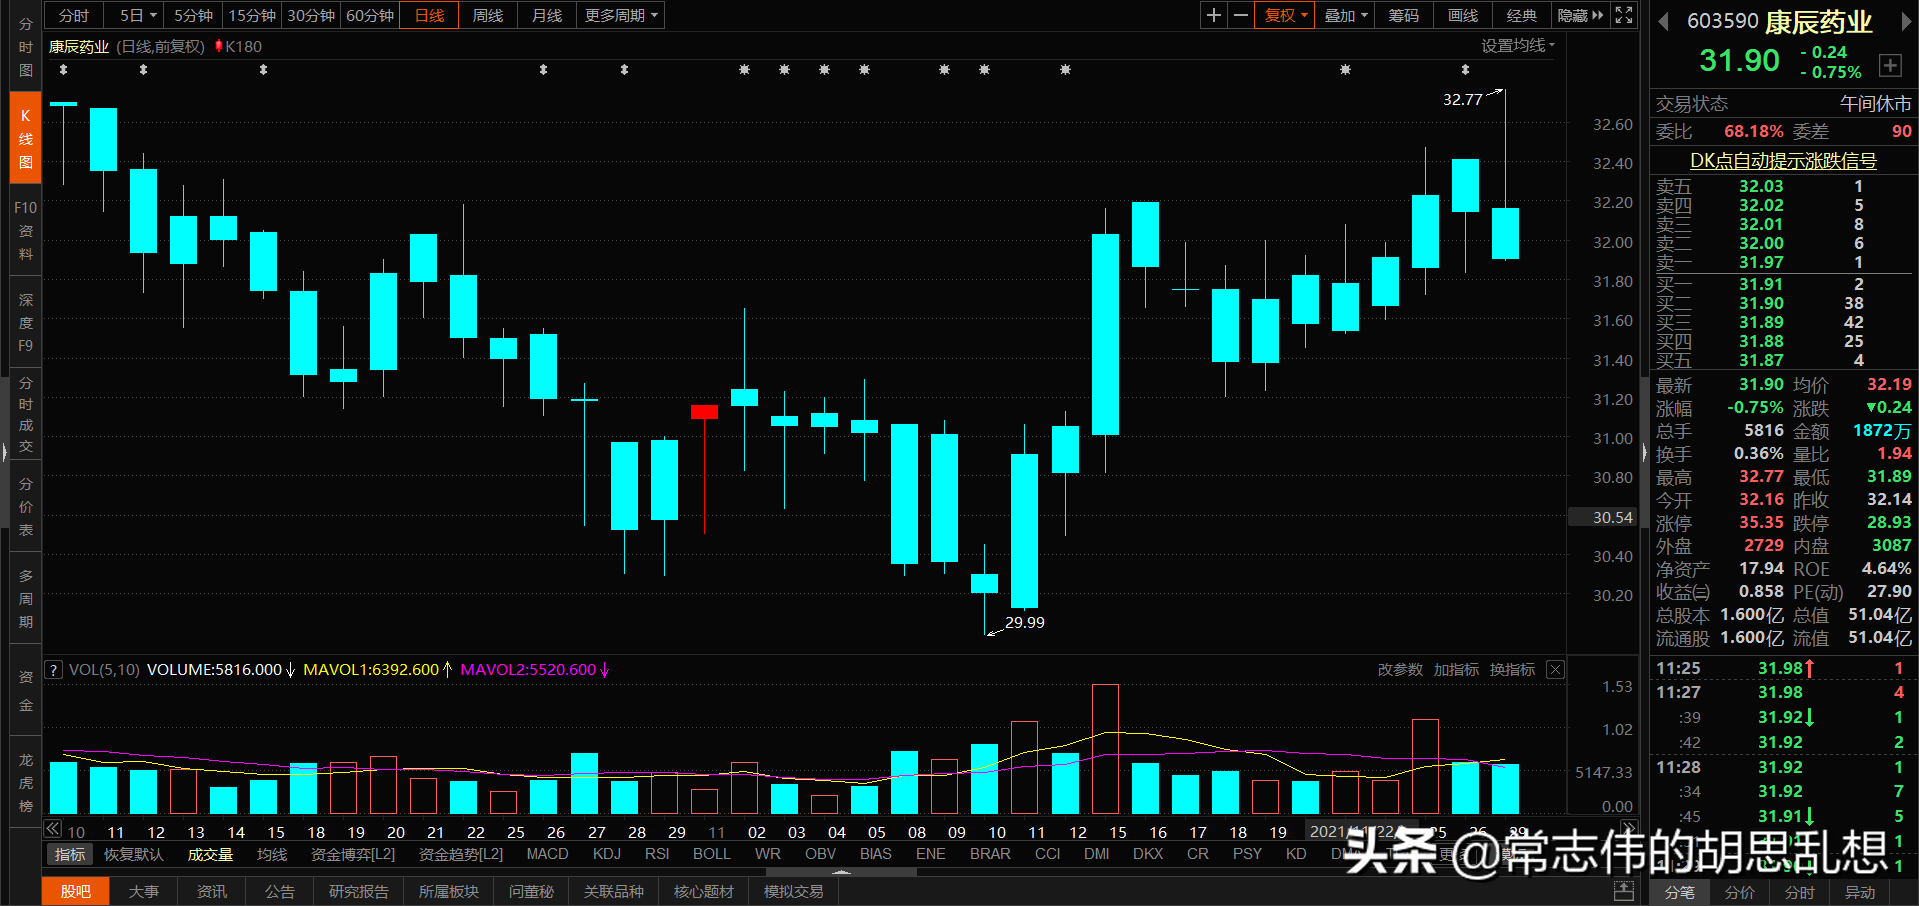Switch to the next stock with the right arrow

point(1908,21)
